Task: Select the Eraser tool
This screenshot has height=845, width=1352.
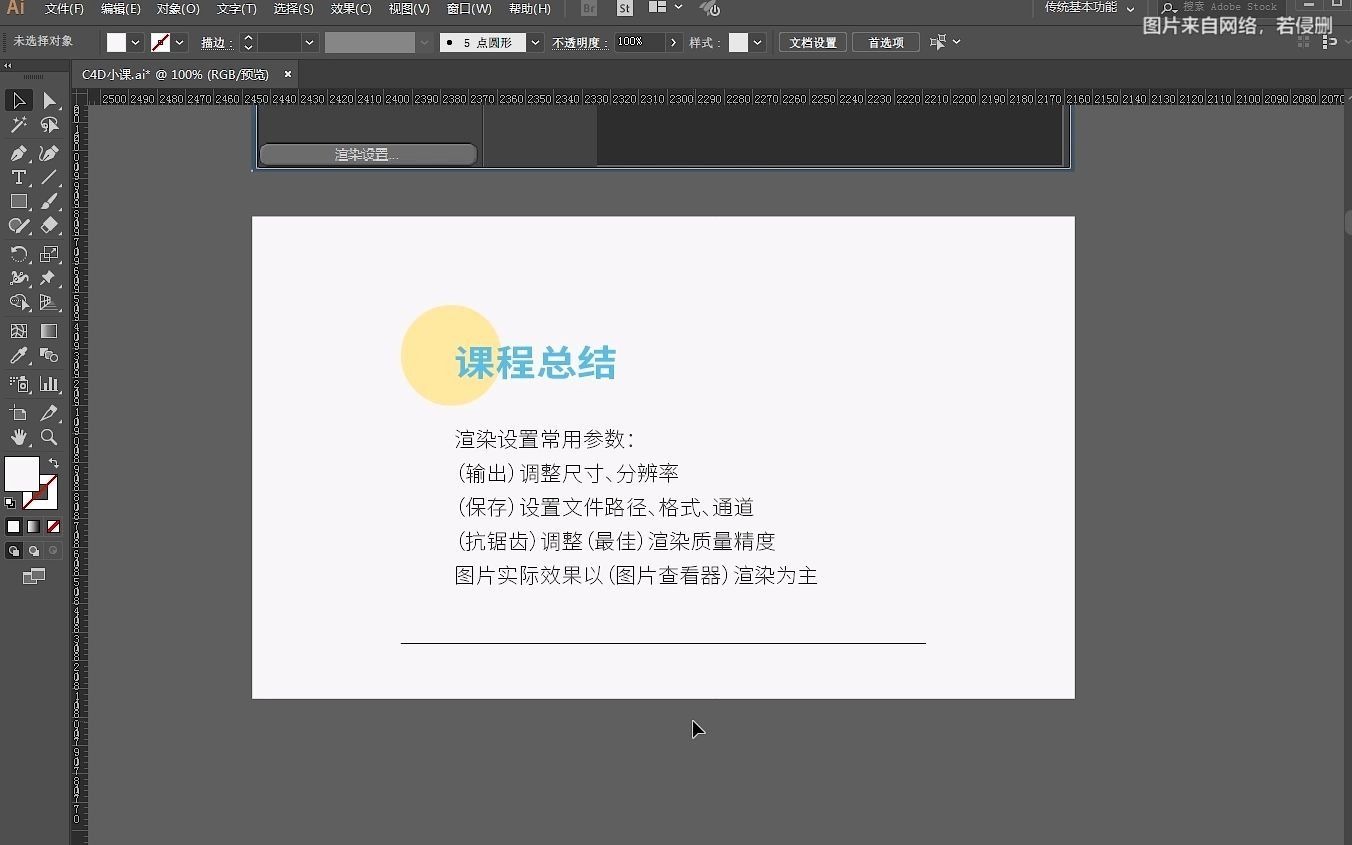Action: (x=49, y=225)
